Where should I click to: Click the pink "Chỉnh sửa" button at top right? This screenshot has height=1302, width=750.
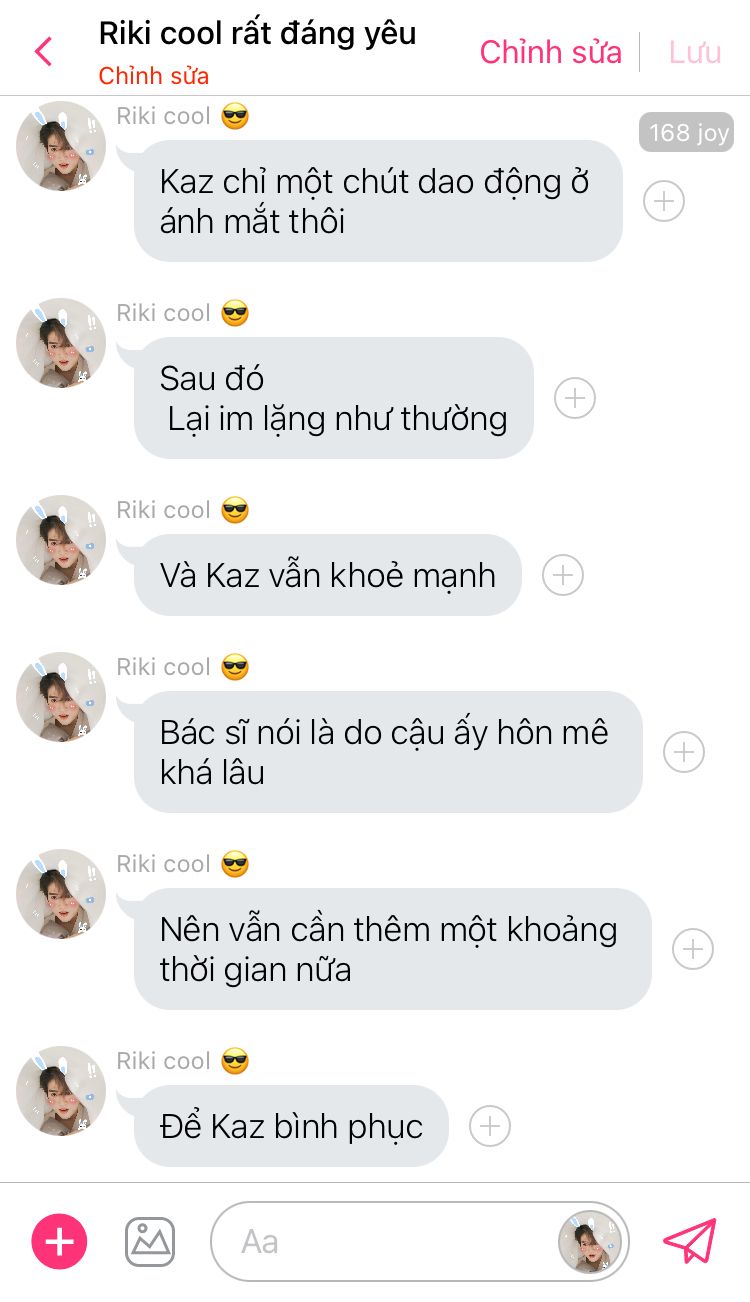point(551,52)
